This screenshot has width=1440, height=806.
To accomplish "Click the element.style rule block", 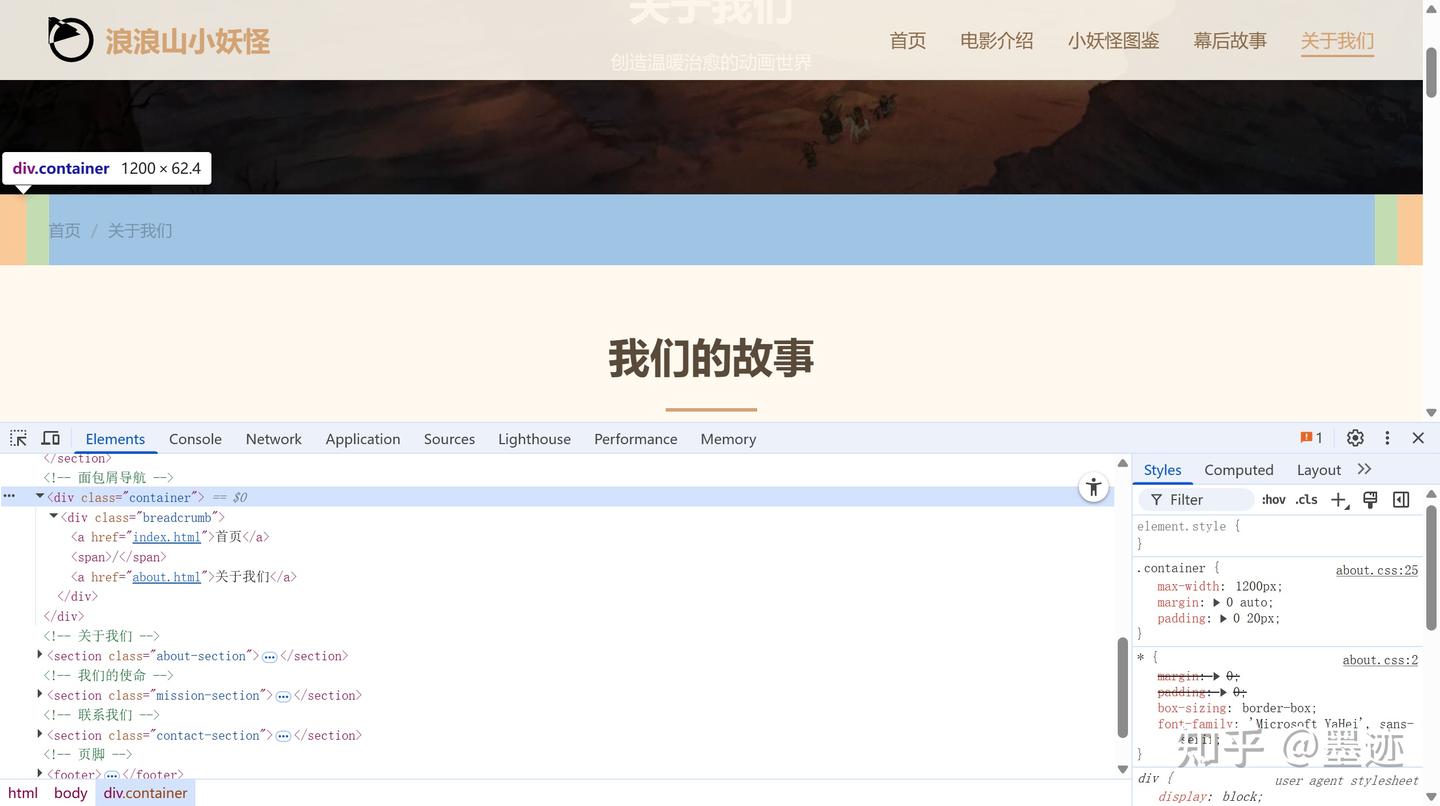I will click(x=1277, y=534).
